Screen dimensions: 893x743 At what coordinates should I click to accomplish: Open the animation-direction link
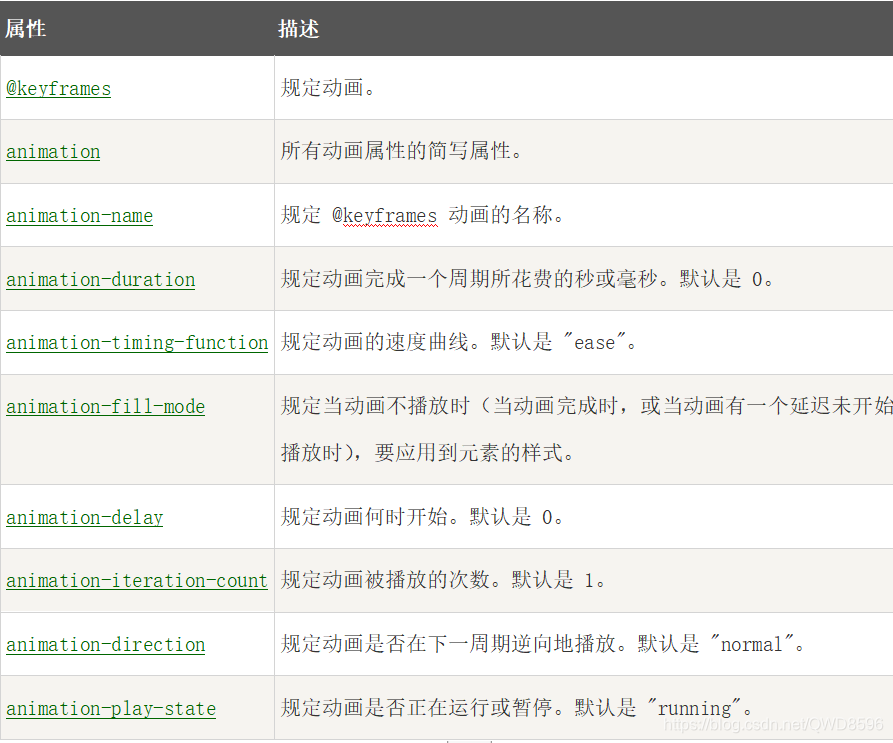(105, 645)
